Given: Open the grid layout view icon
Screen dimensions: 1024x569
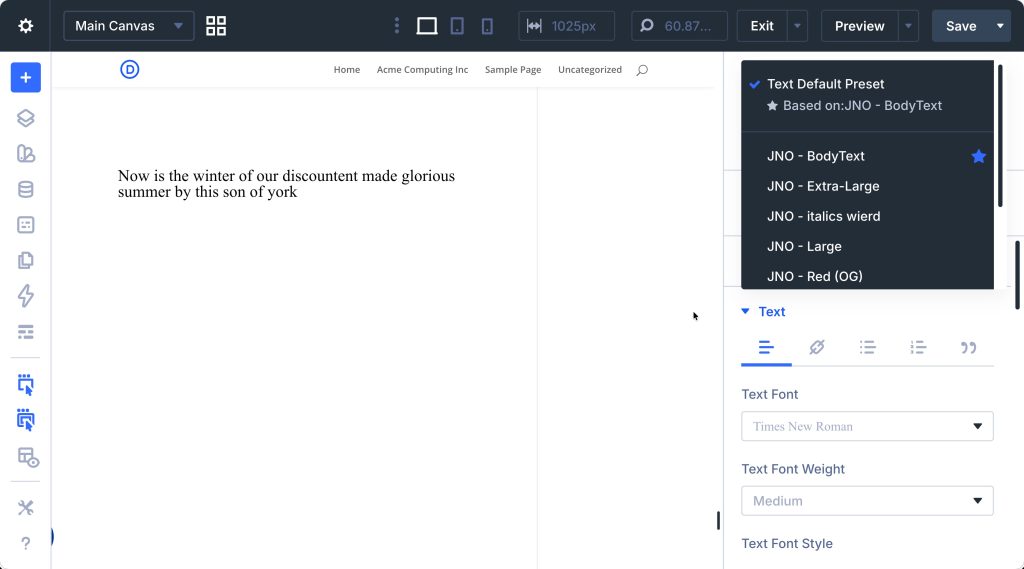Looking at the screenshot, I should click(216, 26).
